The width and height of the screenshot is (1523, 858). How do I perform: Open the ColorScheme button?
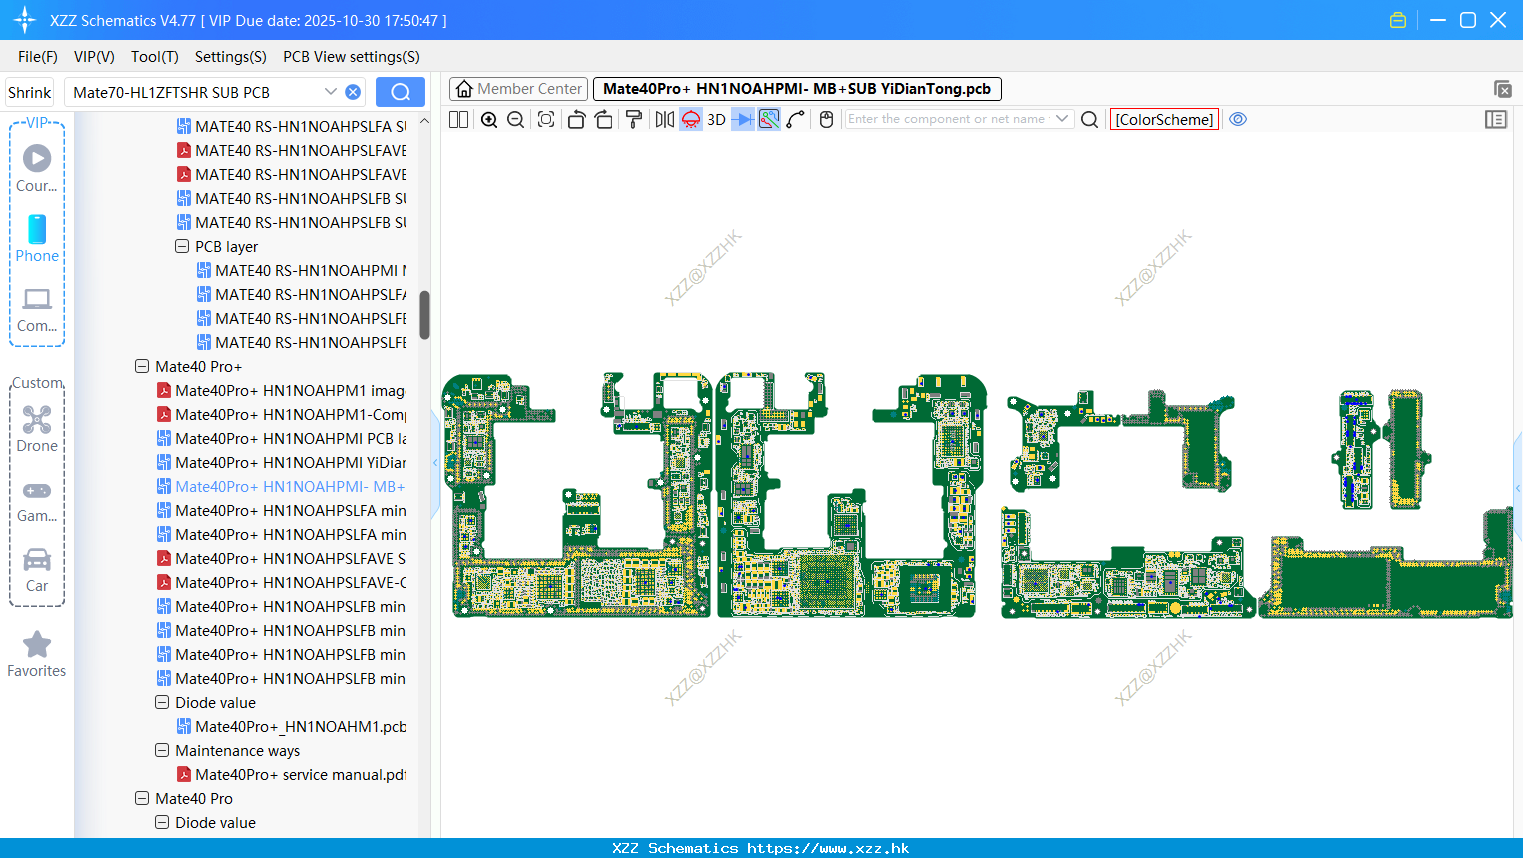point(1164,120)
